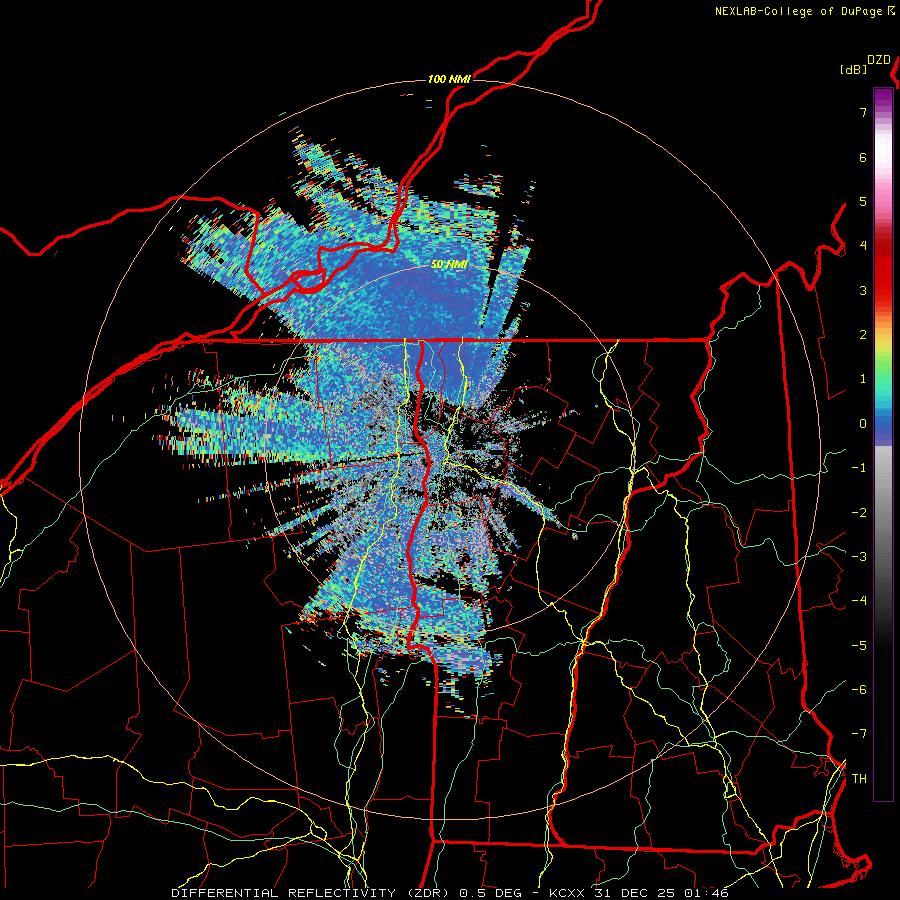Click the -5 value on color scale
This screenshot has height=900, width=900.
click(859, 645)
